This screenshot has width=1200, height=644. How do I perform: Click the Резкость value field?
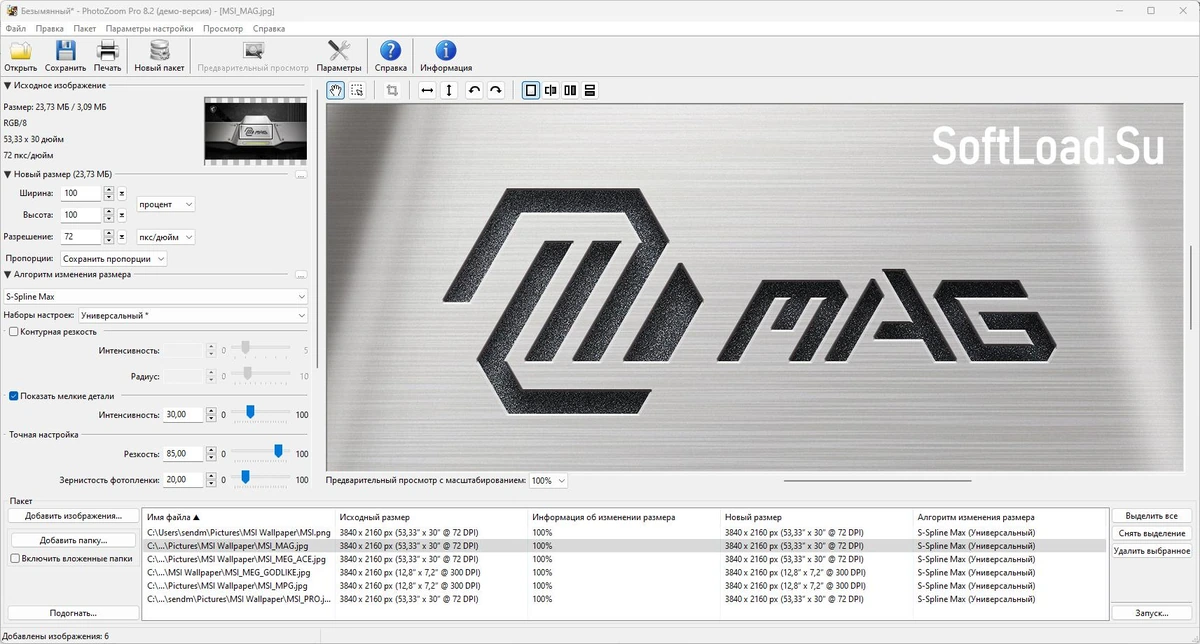(183, 453)
